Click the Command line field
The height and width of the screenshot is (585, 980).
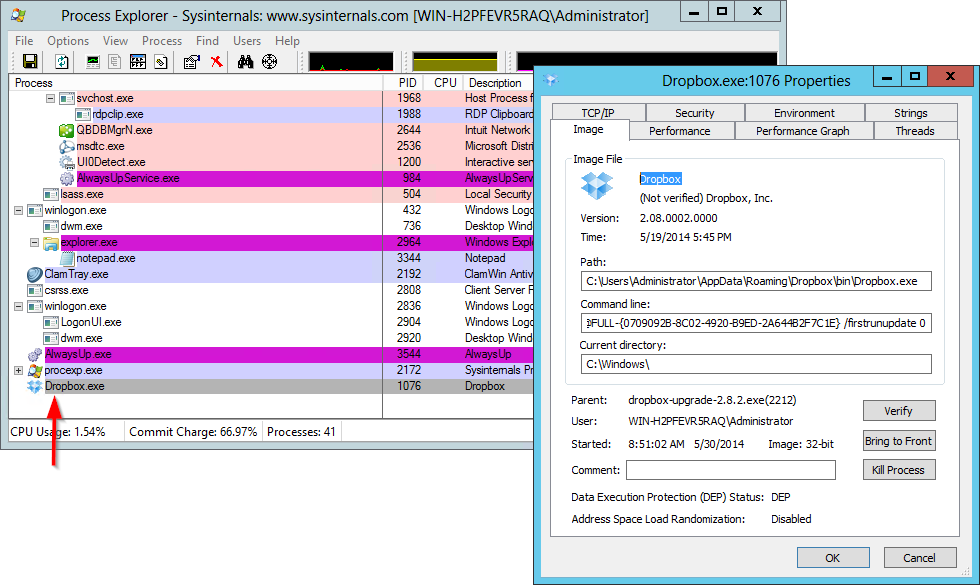756,323
